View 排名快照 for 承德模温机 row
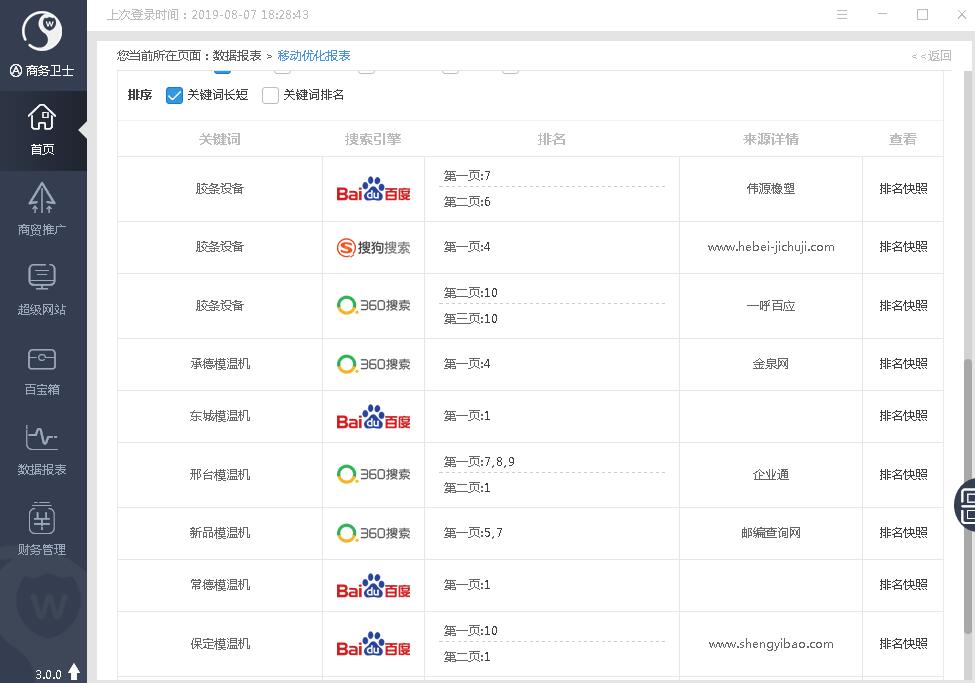 click(903, 364)
